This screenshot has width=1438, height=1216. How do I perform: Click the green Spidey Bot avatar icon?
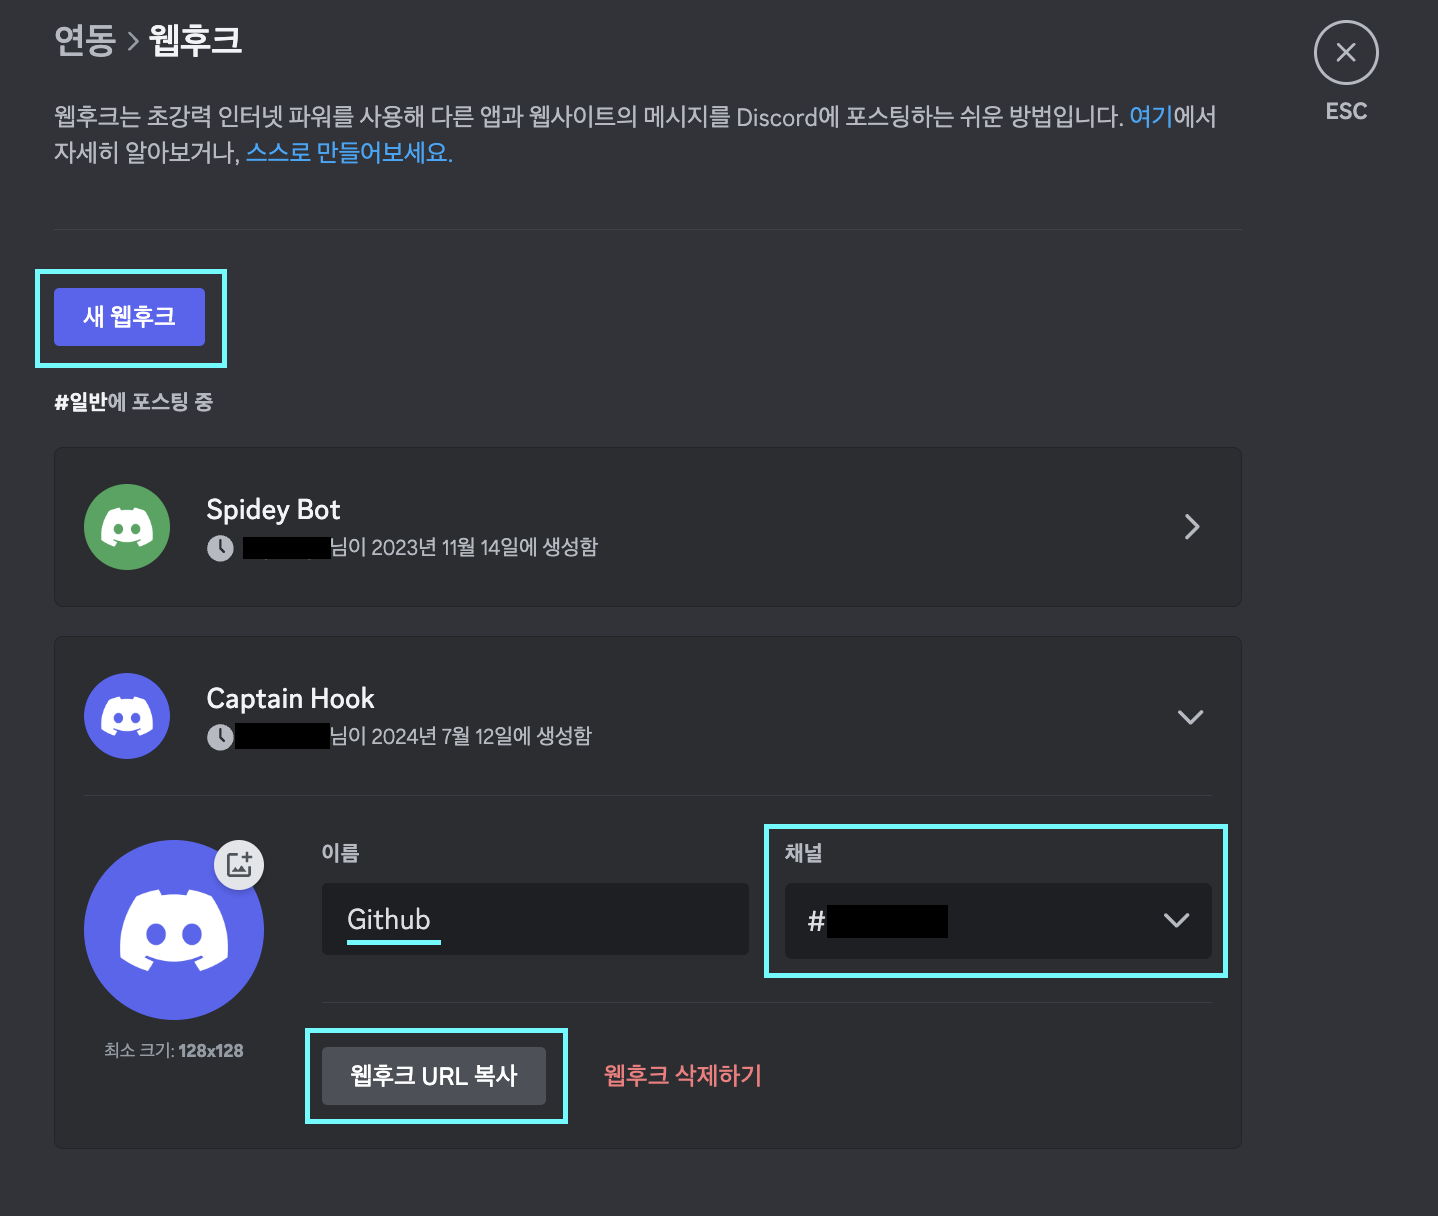(127, 527)
